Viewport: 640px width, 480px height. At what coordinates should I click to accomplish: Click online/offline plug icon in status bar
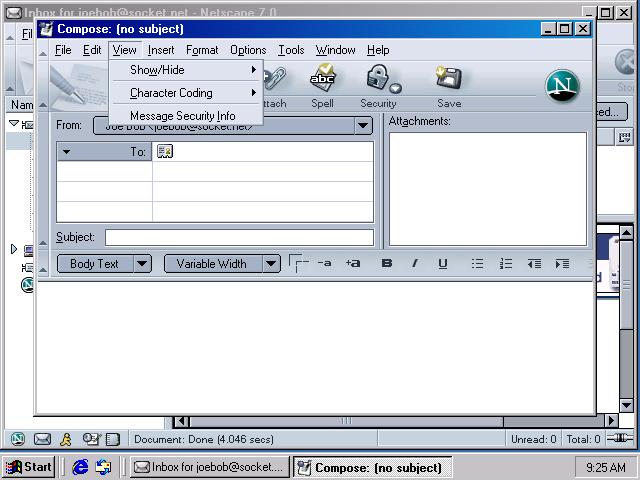[620, 438]
